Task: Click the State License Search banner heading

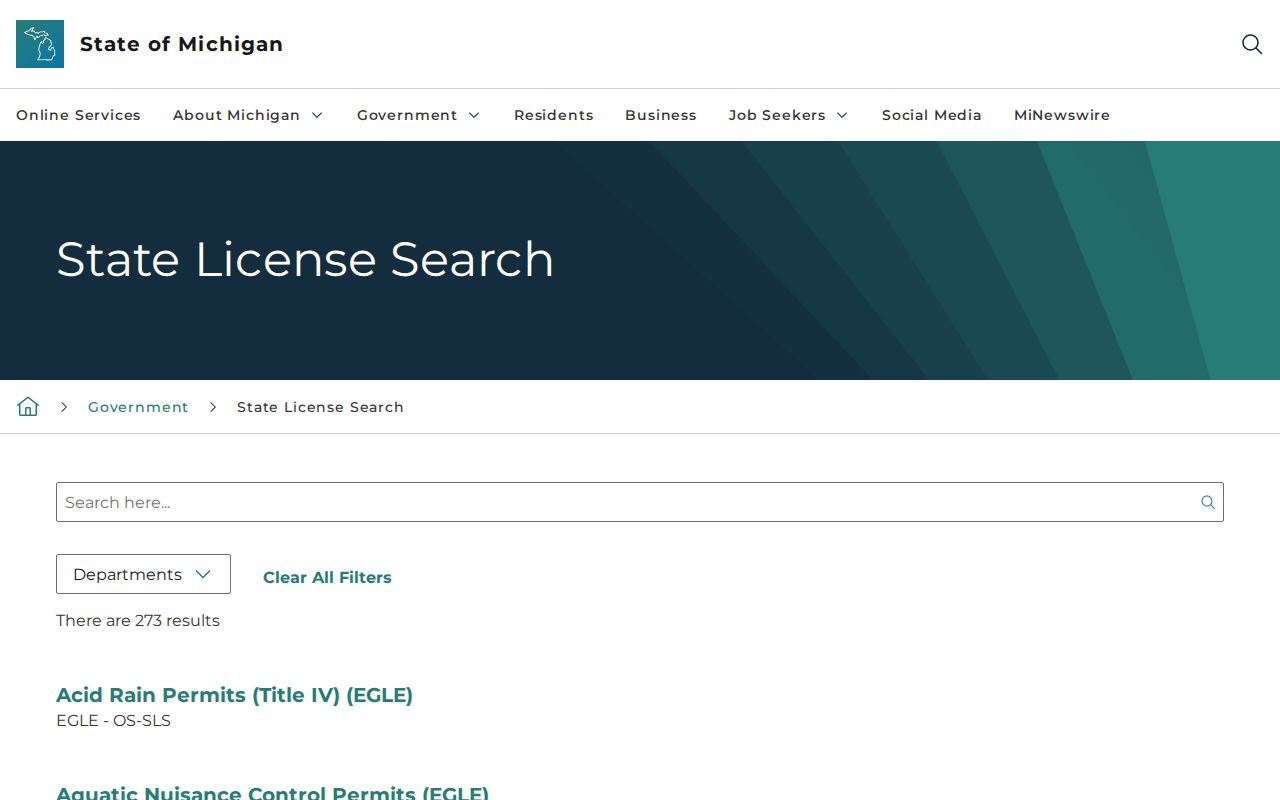Action: pyautogui.click(x=305, y=260)
